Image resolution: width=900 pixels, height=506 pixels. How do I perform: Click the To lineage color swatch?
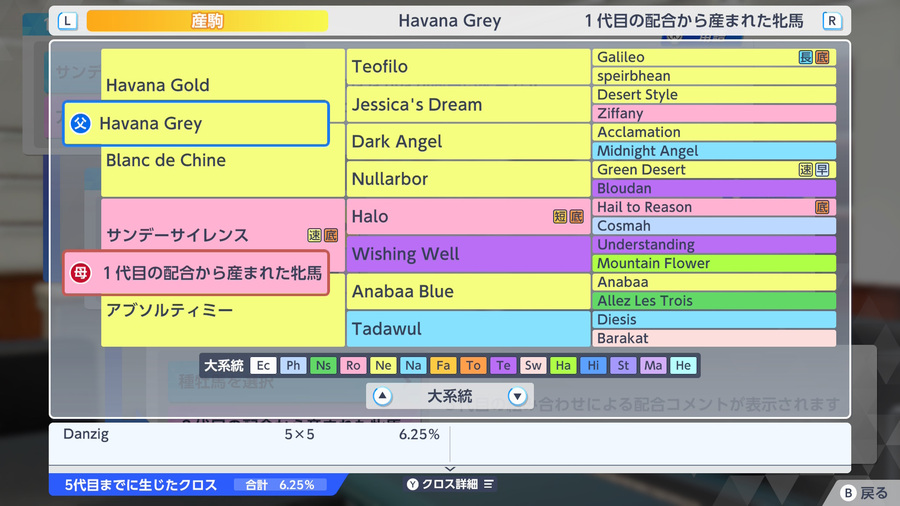pyautogui.click(x=473, y=365)
